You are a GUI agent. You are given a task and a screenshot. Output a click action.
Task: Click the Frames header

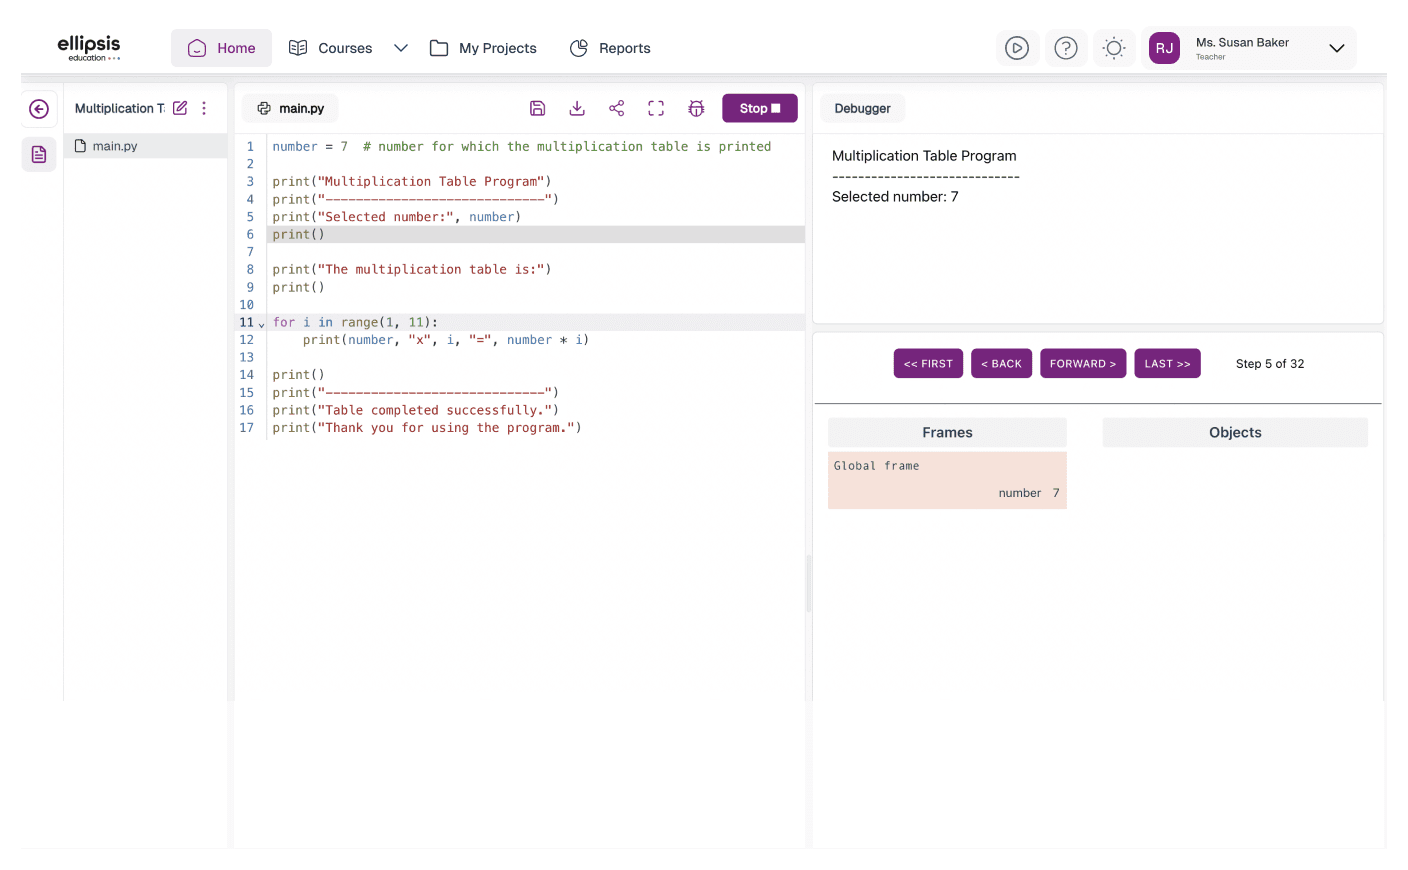(x=947, y=432)
